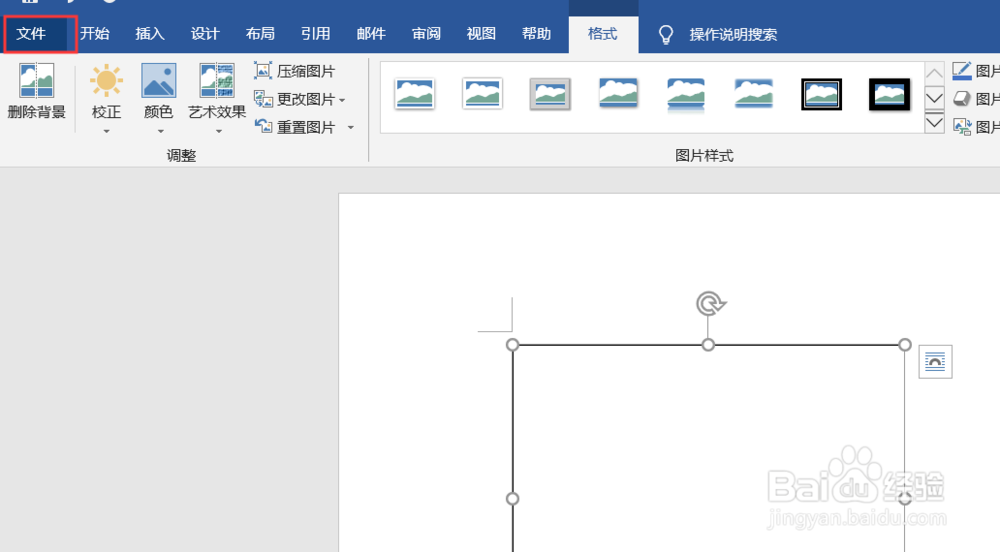The width and height of the screenshot is (1000, 552).
Task: Switch to the 开始 tab
Action: pyautogui.click(x=95, y=34)
